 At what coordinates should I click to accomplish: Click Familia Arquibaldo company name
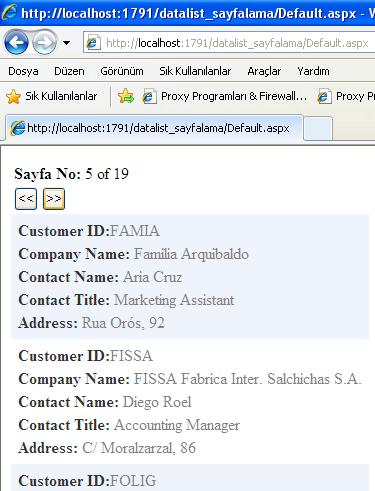[x=191, y=254]
